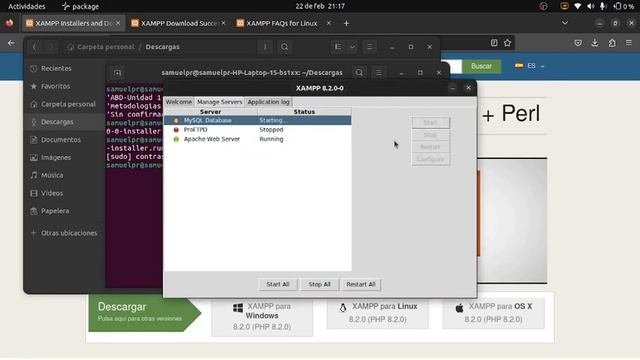Click Carpeta personal in the path bar
The image size is (640, 360).
[x=106, y=47]
